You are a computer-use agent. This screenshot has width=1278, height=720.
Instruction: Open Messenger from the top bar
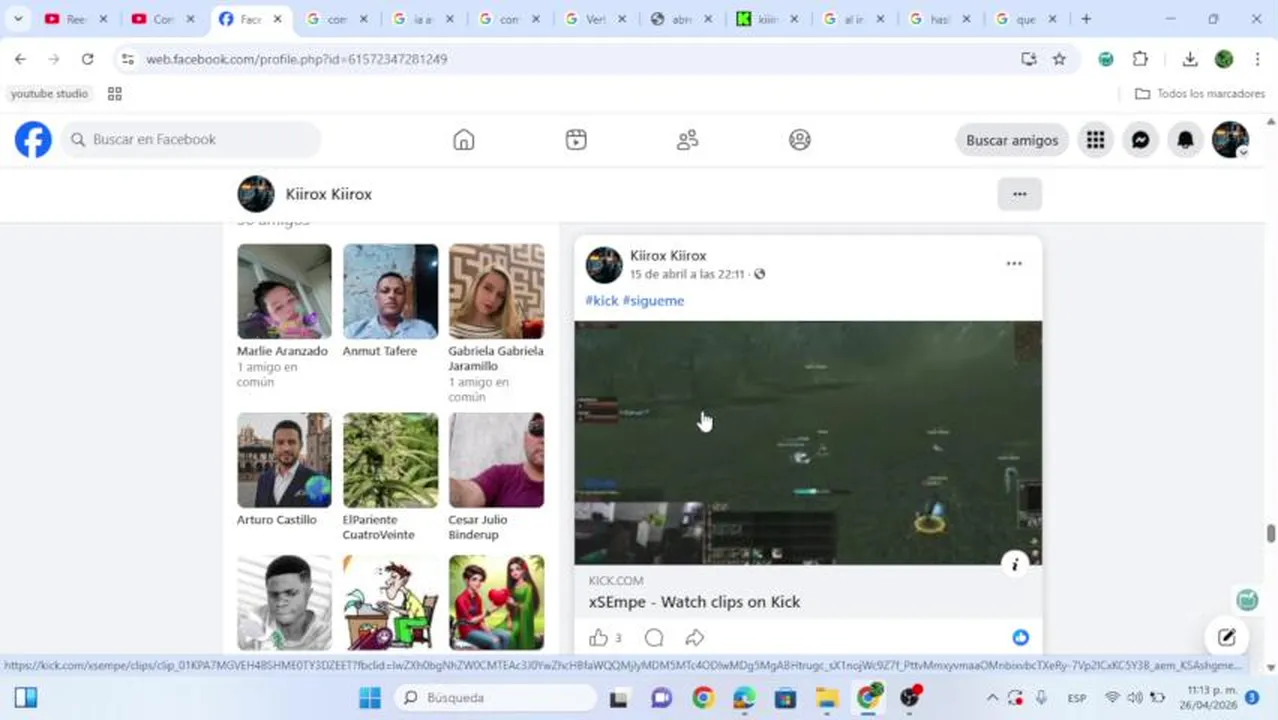point(1140,140)
